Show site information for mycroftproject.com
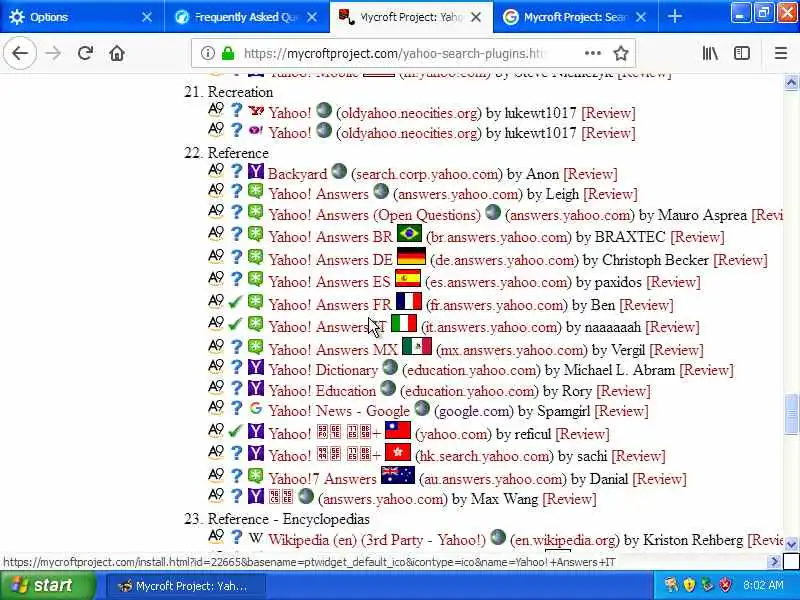The image size is (800, 600). [x=208, y=53]
